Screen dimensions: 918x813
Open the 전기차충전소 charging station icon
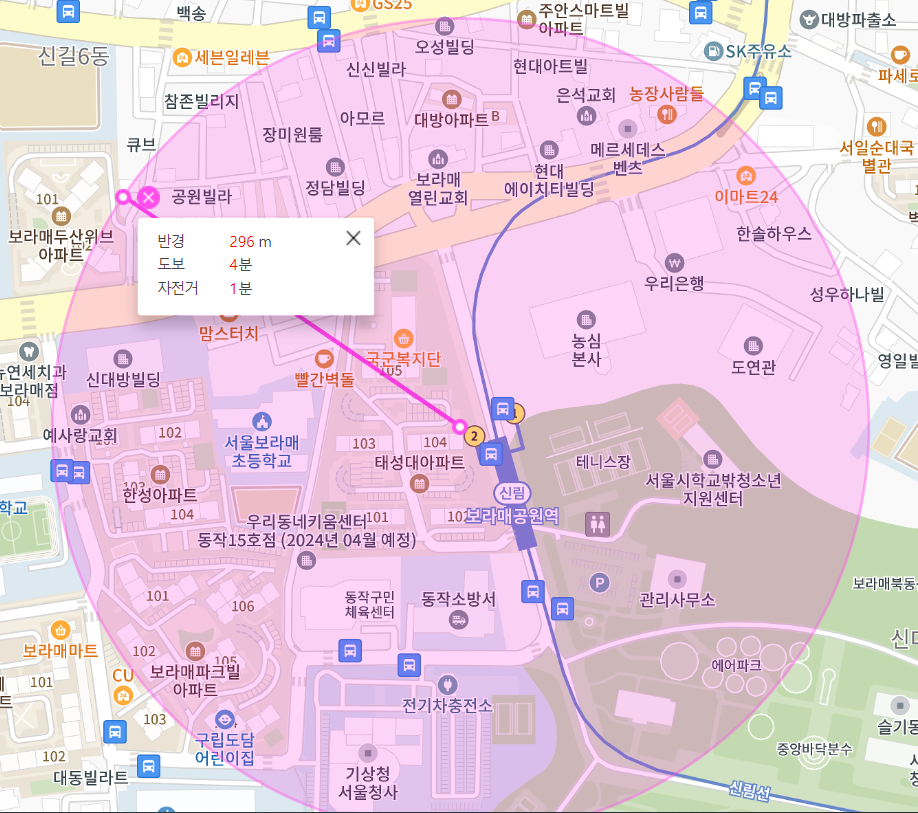(448, 685)
